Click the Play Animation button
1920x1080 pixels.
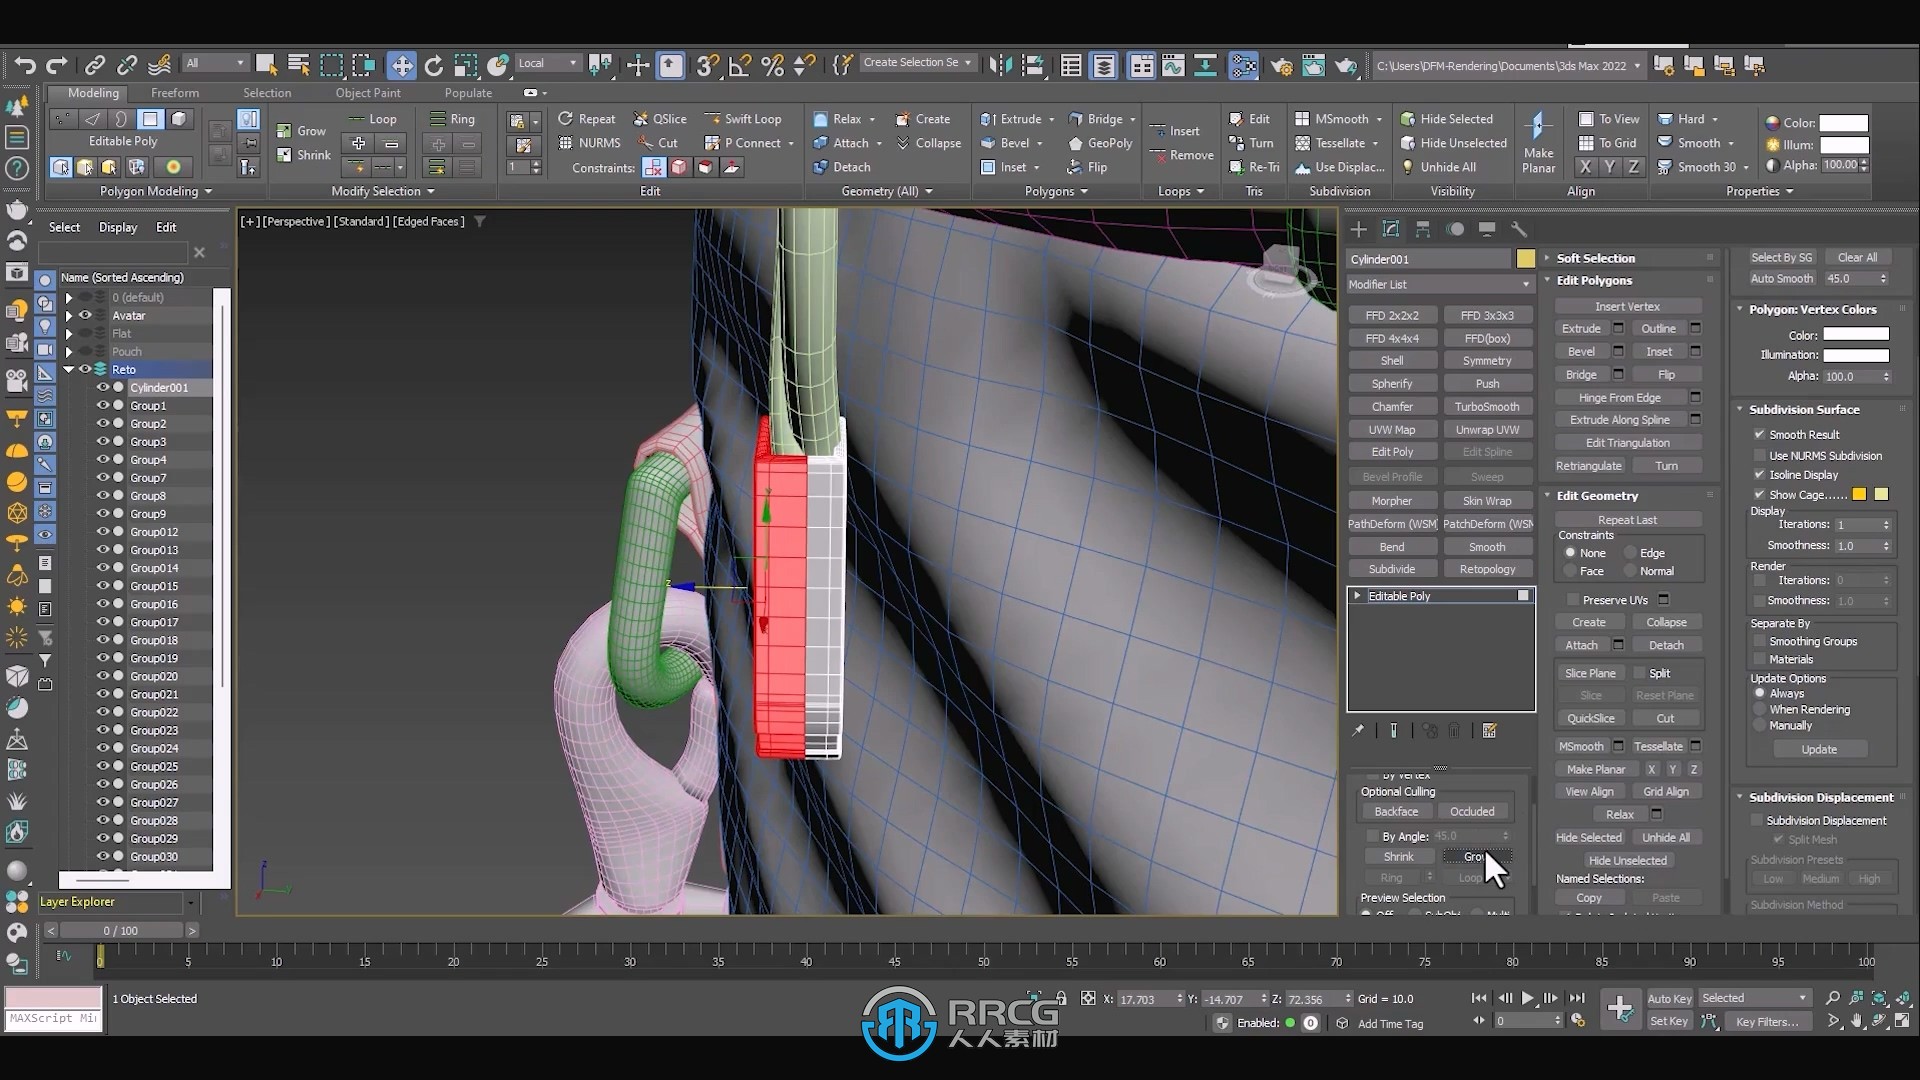coord(1527,998)
